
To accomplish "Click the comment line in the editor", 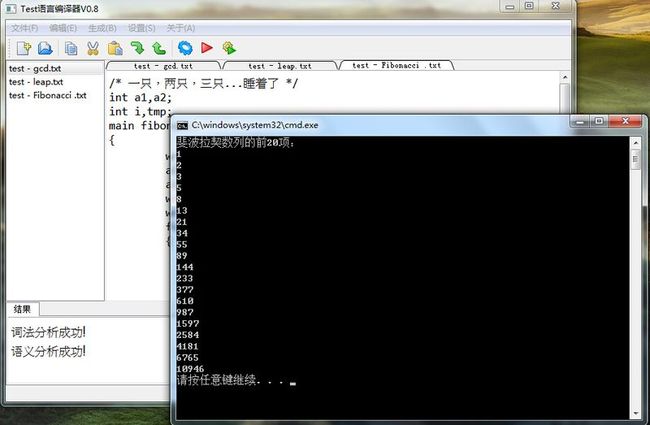I will [203, 83].
